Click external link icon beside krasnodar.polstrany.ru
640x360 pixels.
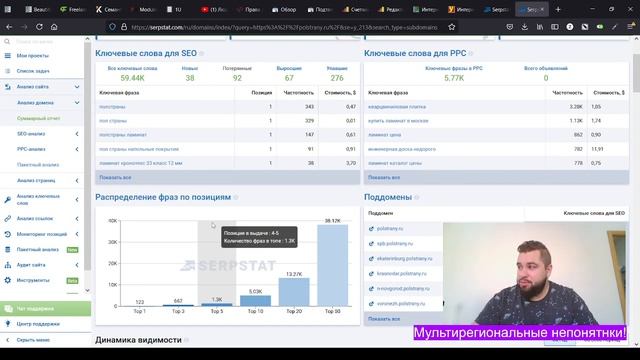pos(371,274)
